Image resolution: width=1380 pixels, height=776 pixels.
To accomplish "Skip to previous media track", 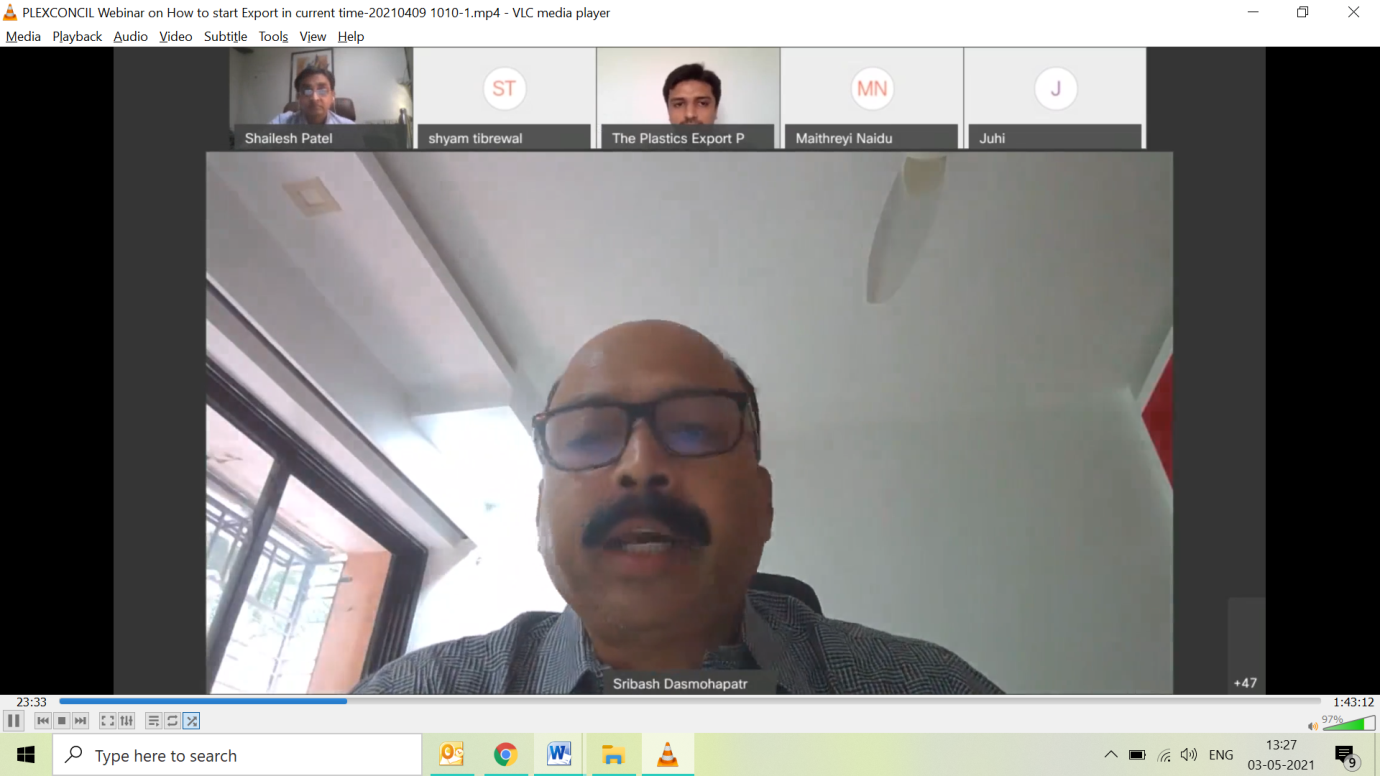I will (43, 721).
